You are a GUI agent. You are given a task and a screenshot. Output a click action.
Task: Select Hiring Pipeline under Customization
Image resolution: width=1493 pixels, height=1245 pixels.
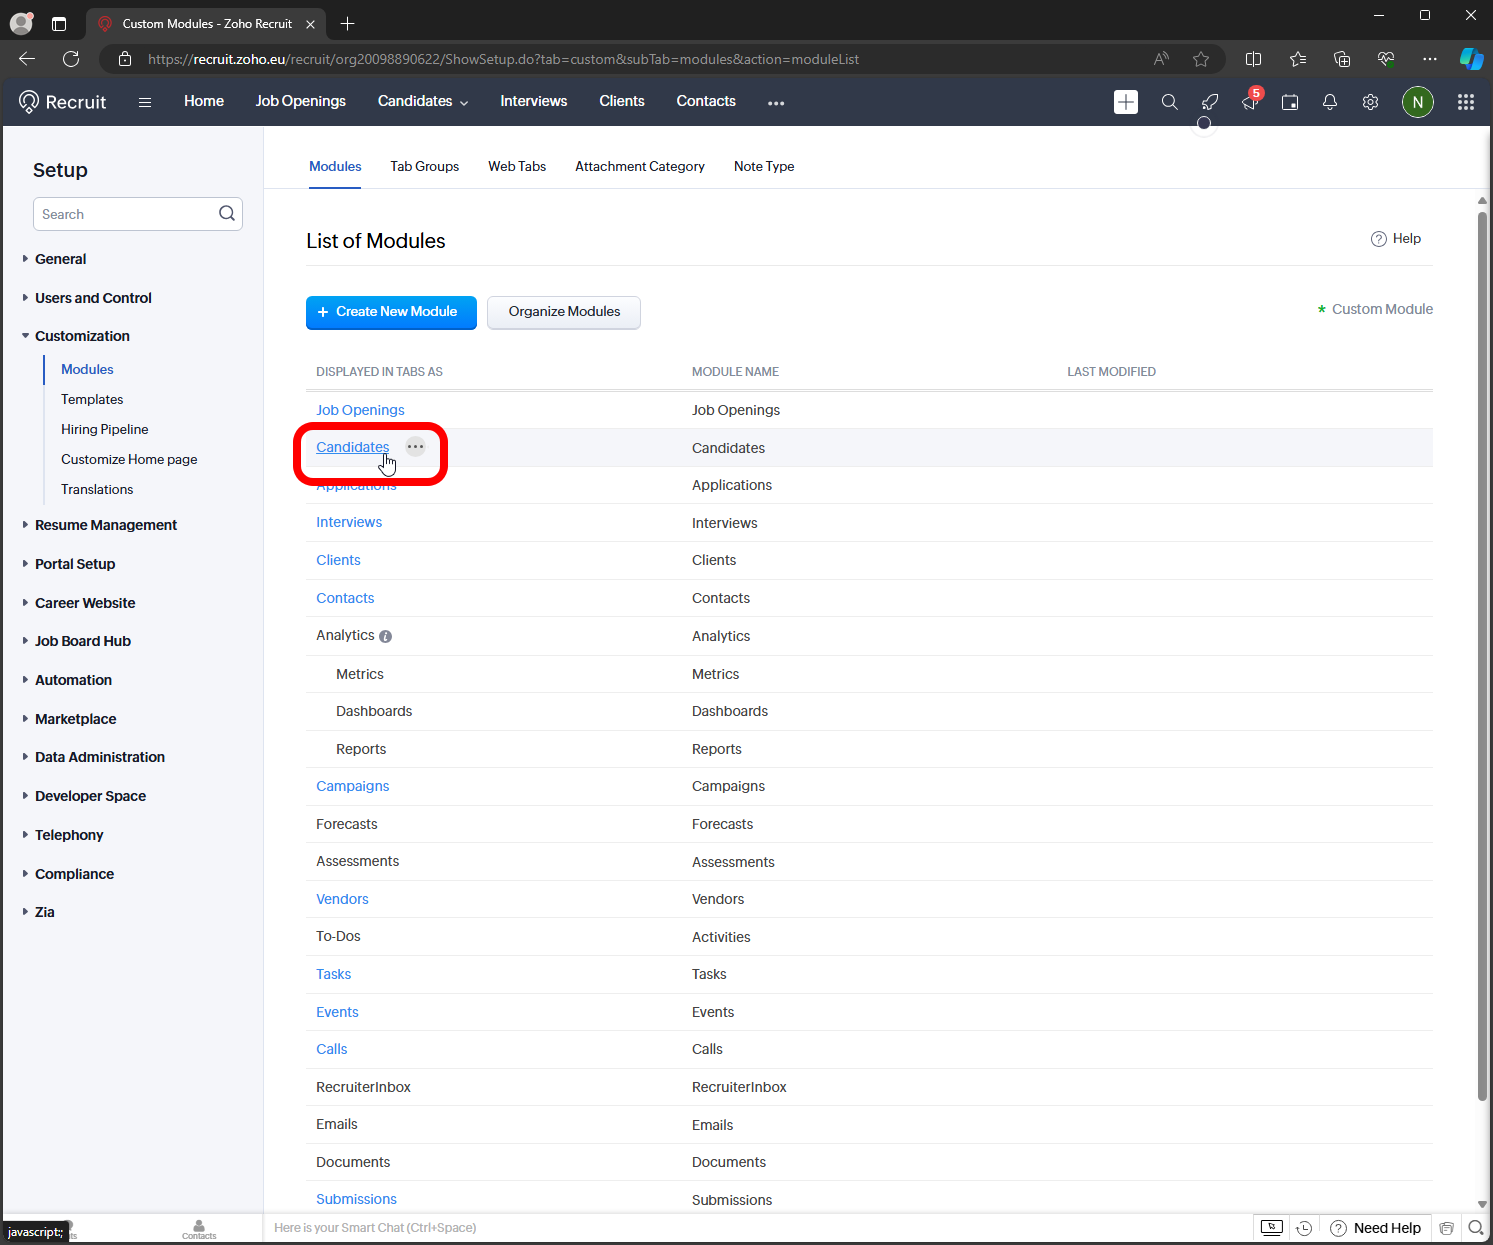(x=104, y=429)
